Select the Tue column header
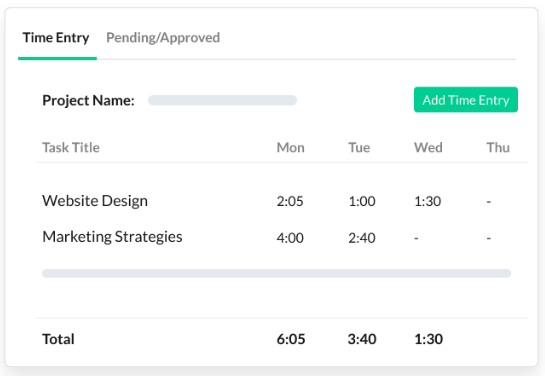 point(359,147)
